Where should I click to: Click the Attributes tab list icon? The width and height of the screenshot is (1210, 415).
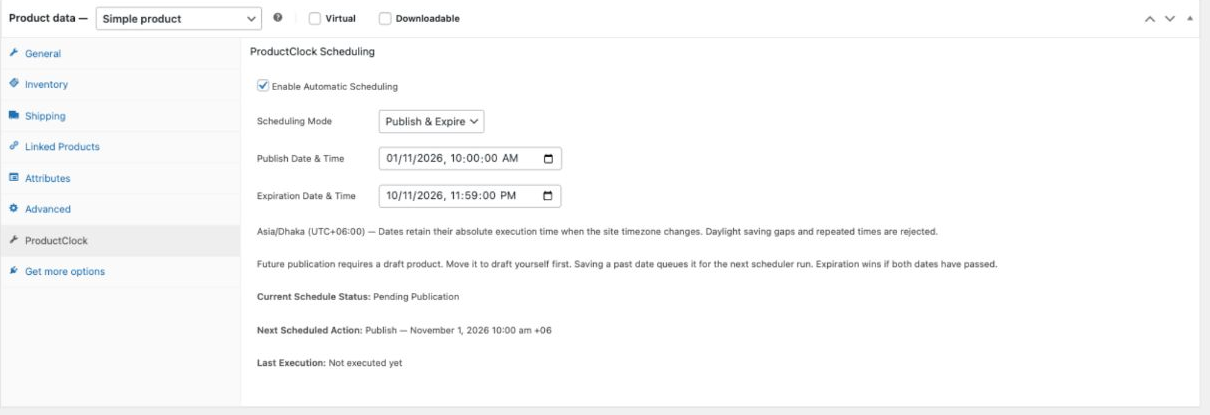pos(13,178)
